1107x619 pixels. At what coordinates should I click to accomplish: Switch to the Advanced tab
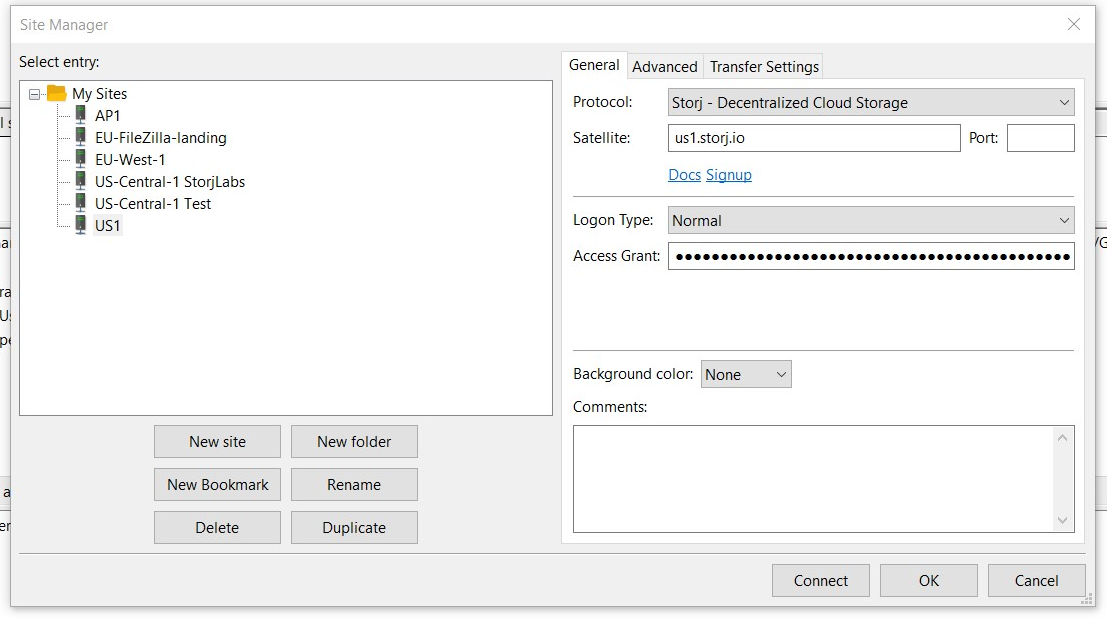coord(664,66)
